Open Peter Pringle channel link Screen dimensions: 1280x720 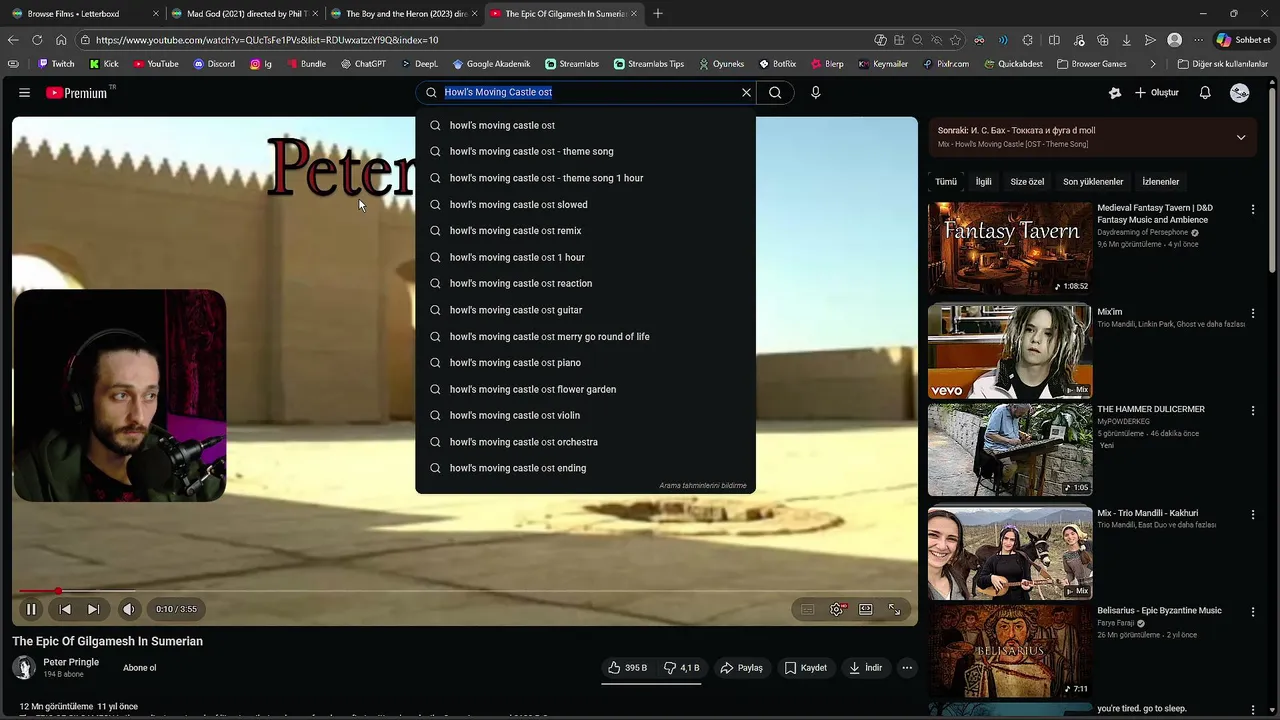tap(71, 662)
